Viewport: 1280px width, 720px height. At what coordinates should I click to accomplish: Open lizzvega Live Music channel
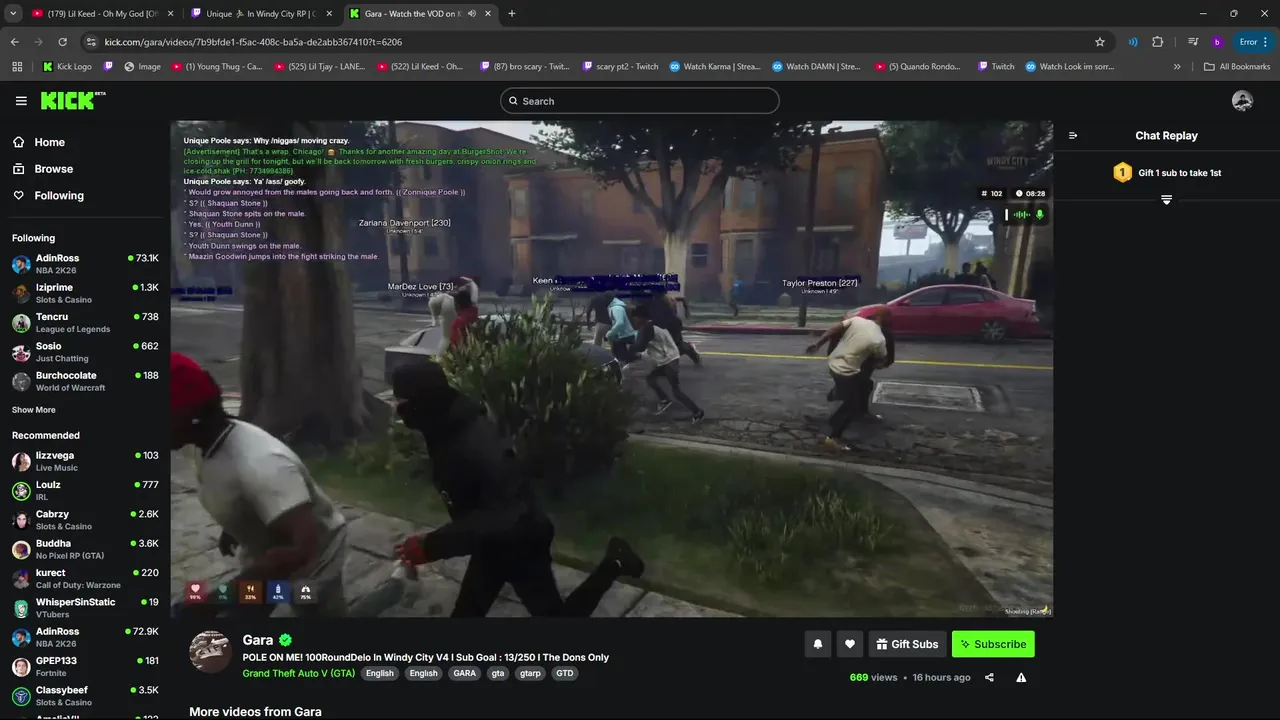tap(85, 461)
